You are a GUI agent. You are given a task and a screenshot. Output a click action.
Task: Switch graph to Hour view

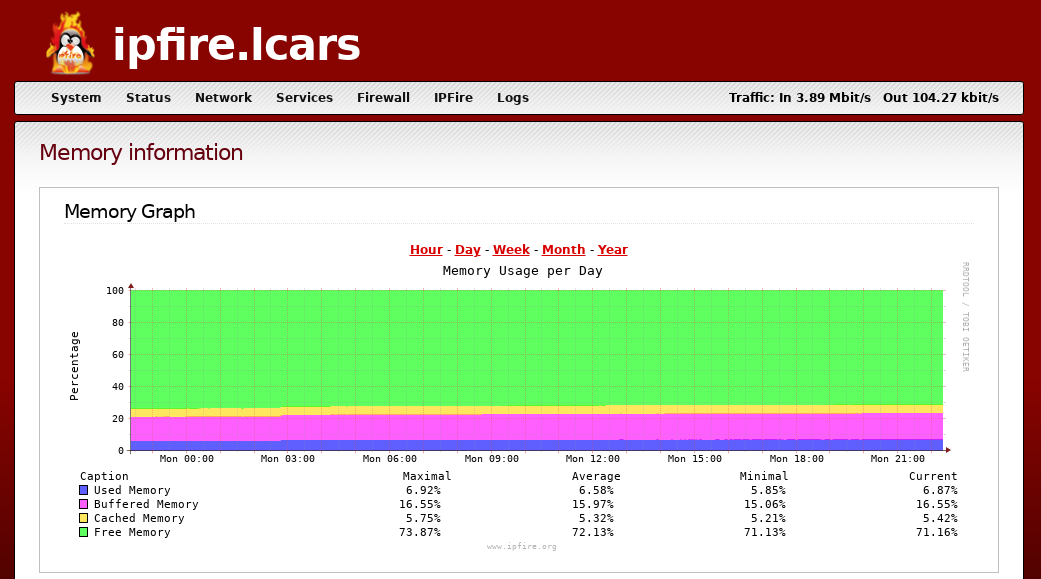point(426,250)
